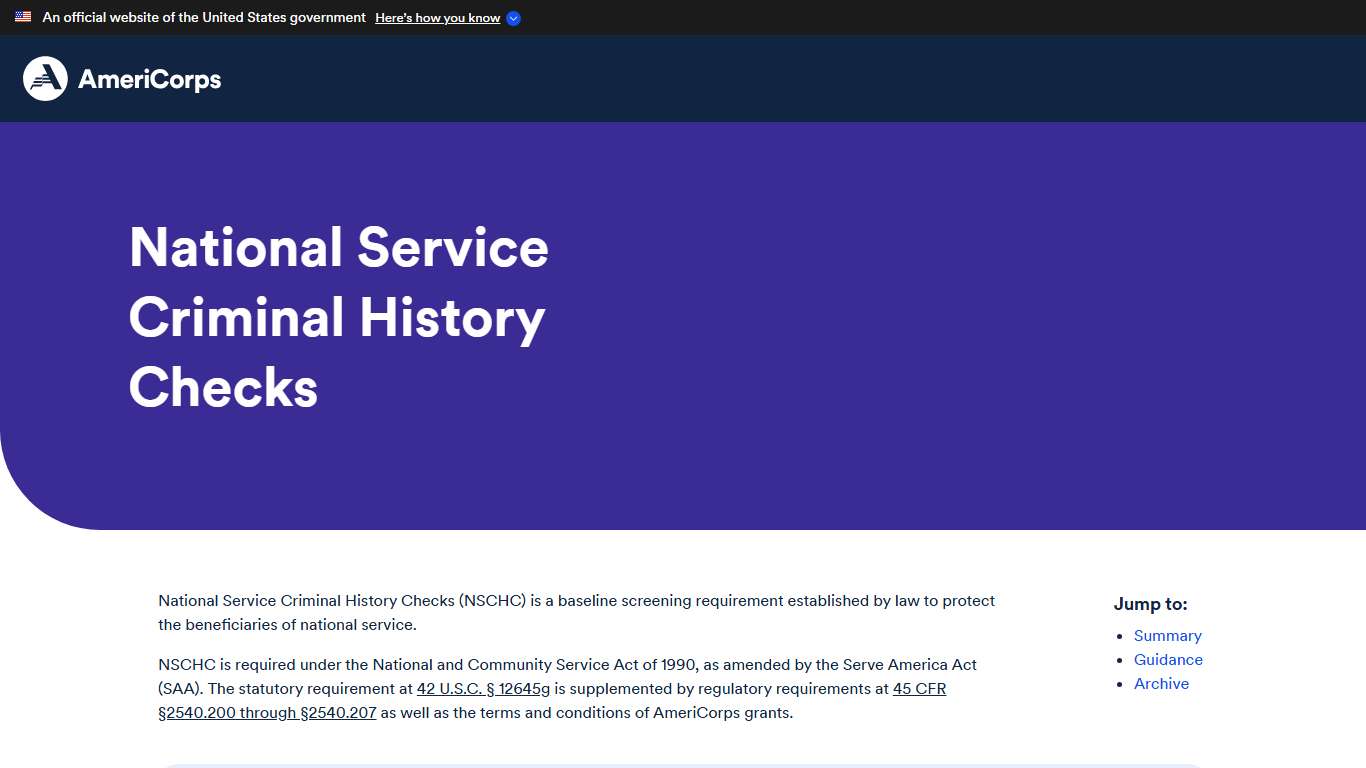This screenshot has height=768, width=1366.
Task: Click the "An official website" banner text
Action: click(x=204, y=18)
